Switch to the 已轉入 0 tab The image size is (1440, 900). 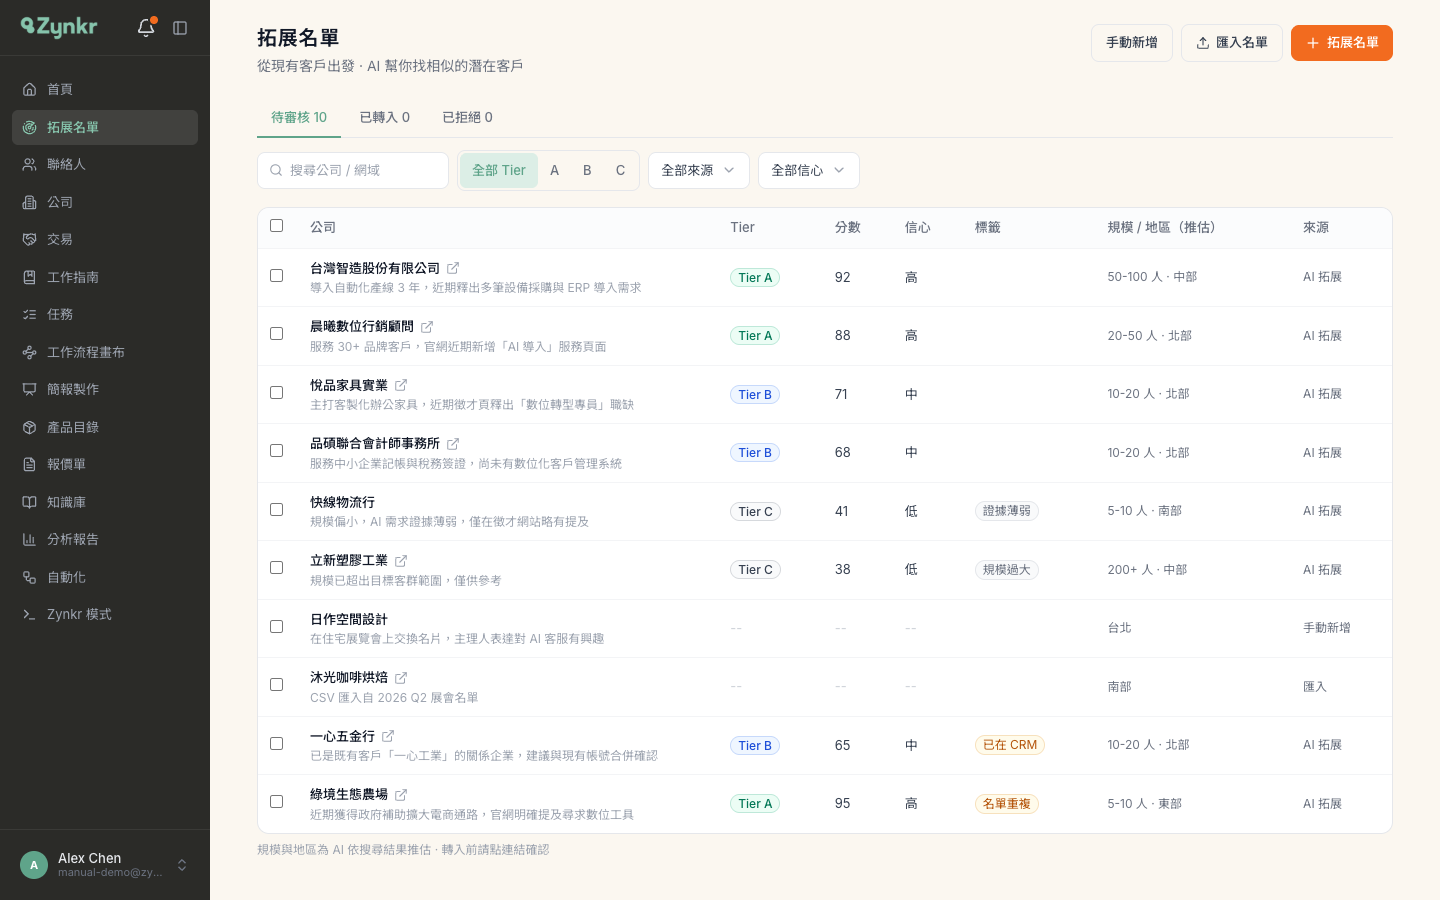pos(385,117)
